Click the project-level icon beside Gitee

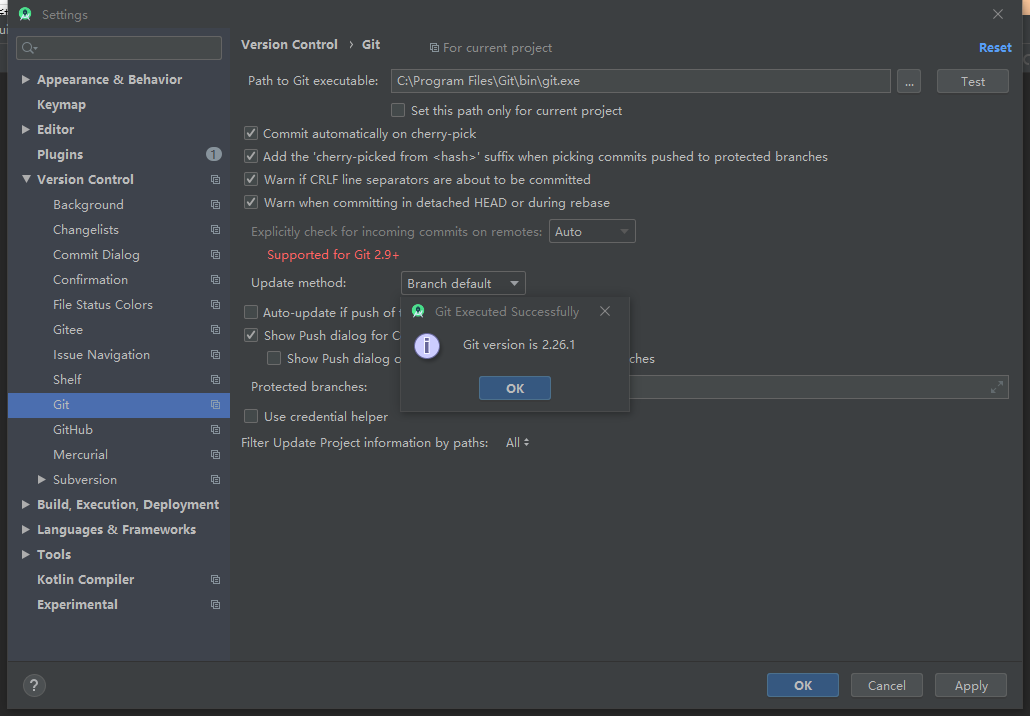(215, 329)
